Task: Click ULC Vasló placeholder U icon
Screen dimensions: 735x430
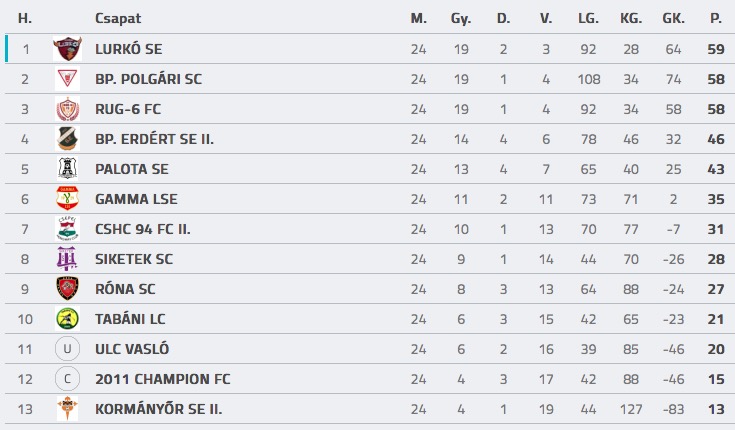Action: pos(67,349)
